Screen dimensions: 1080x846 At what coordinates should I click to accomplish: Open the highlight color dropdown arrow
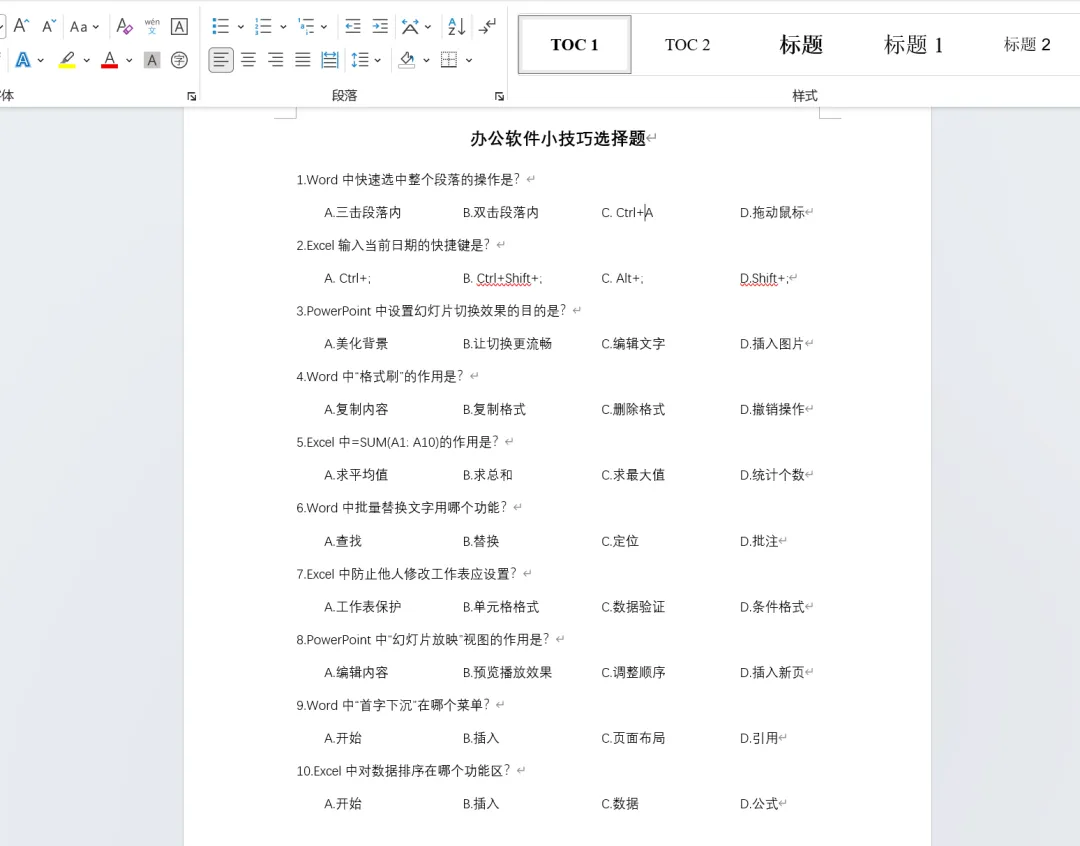[x=86, y=61]
